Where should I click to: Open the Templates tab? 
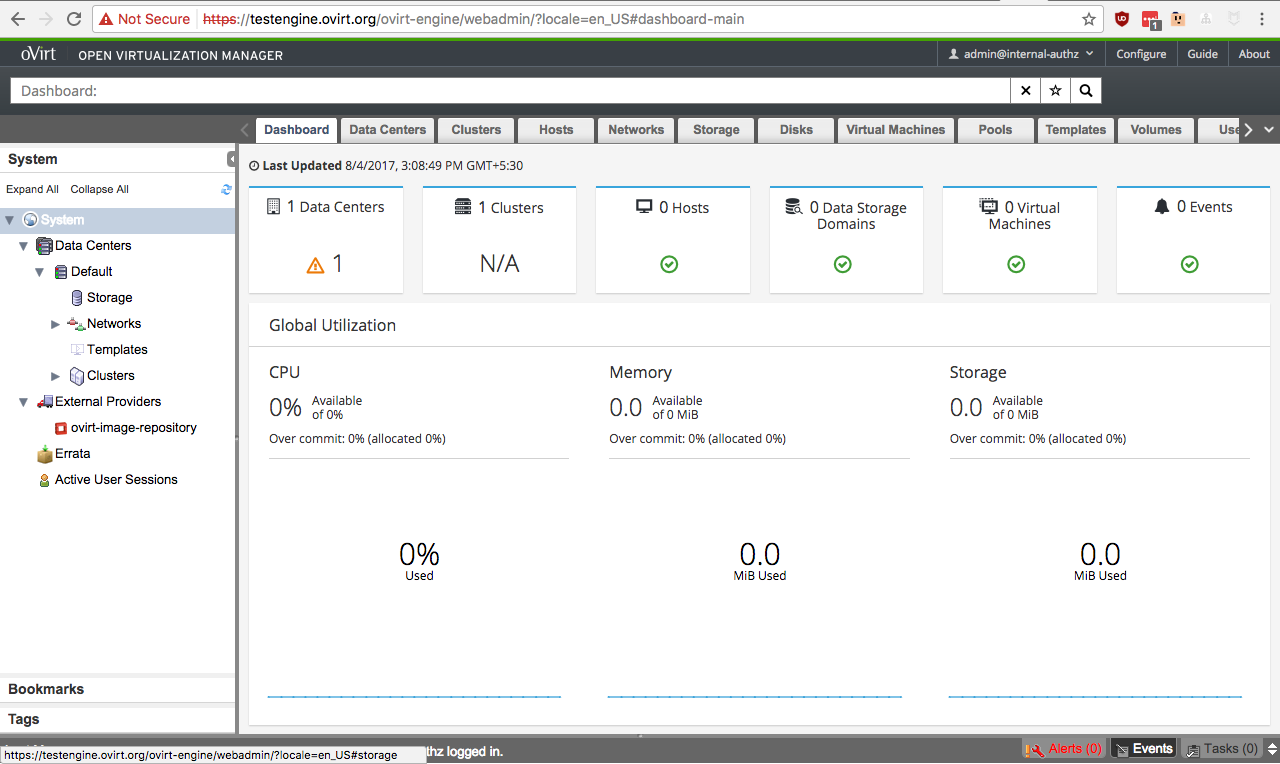pyautogui.click(x=1076, y=130)
